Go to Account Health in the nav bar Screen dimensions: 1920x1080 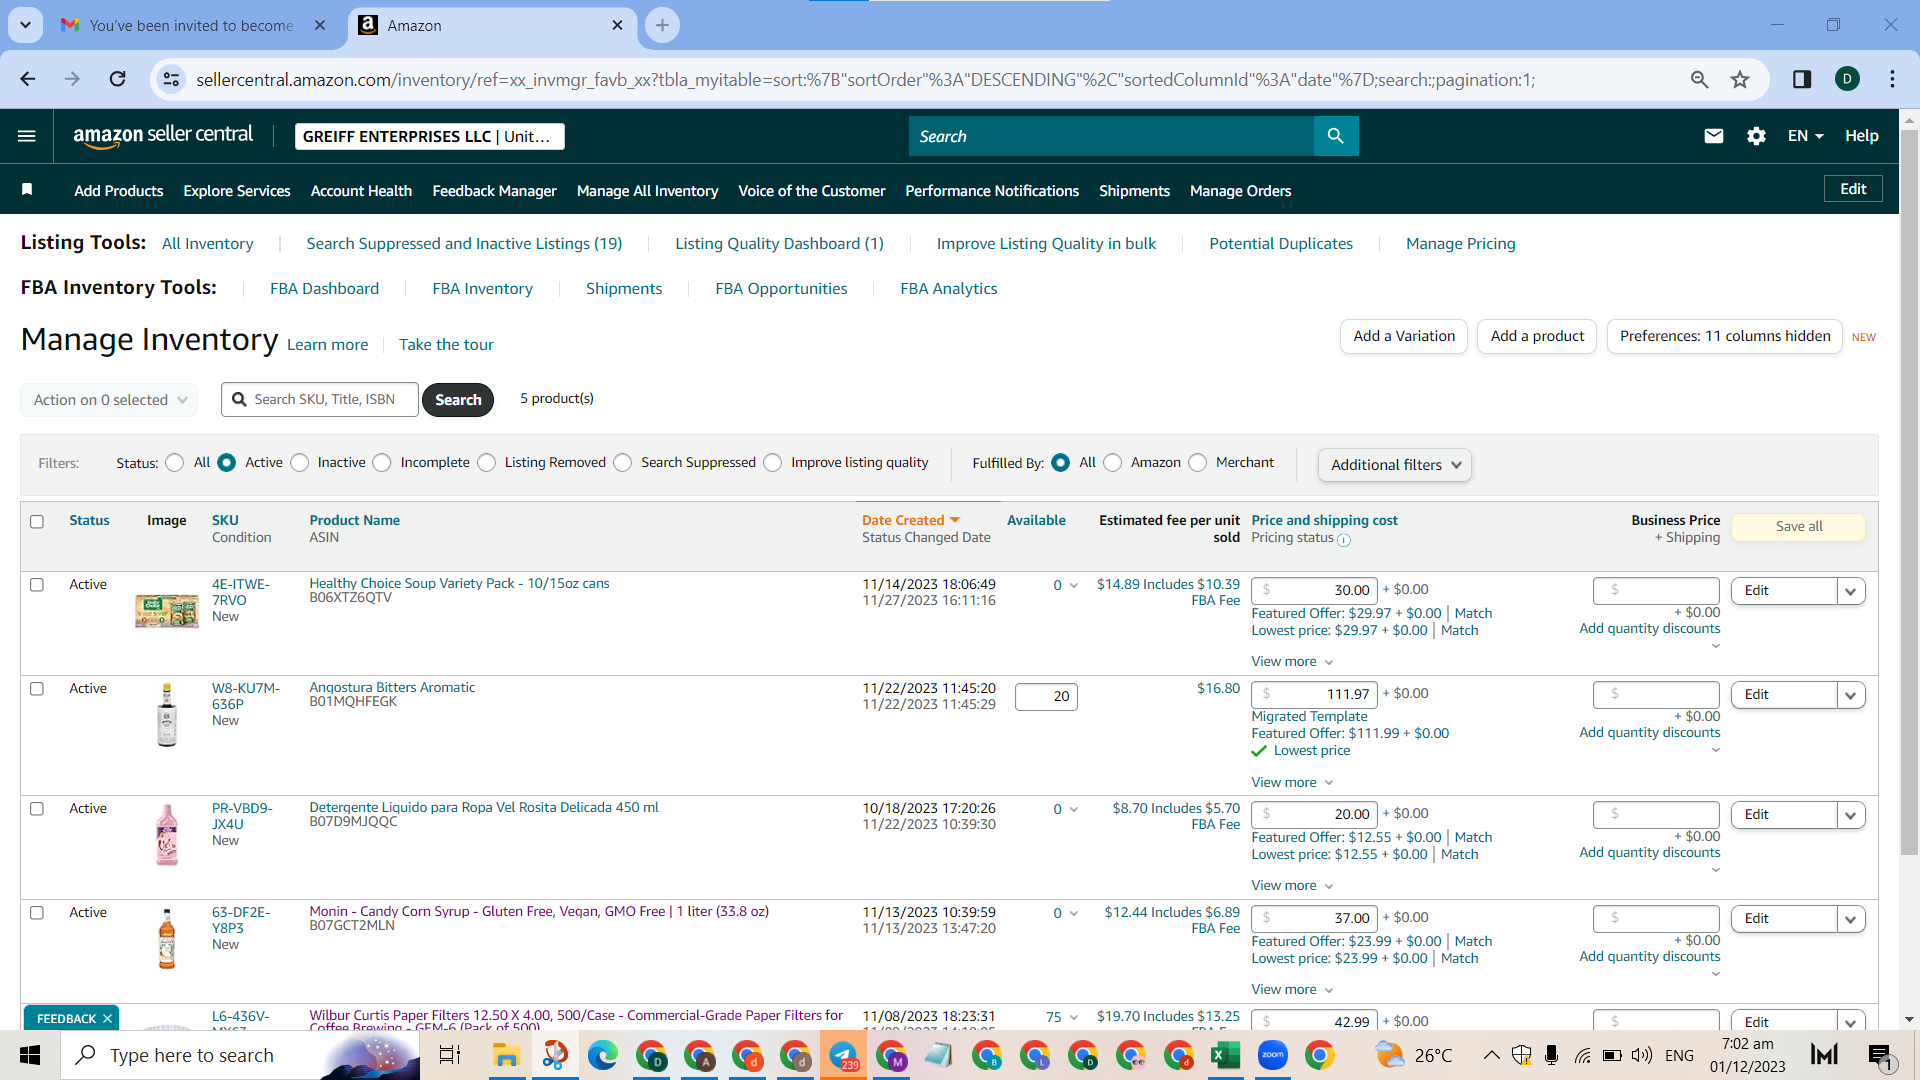tap(361, 191)
